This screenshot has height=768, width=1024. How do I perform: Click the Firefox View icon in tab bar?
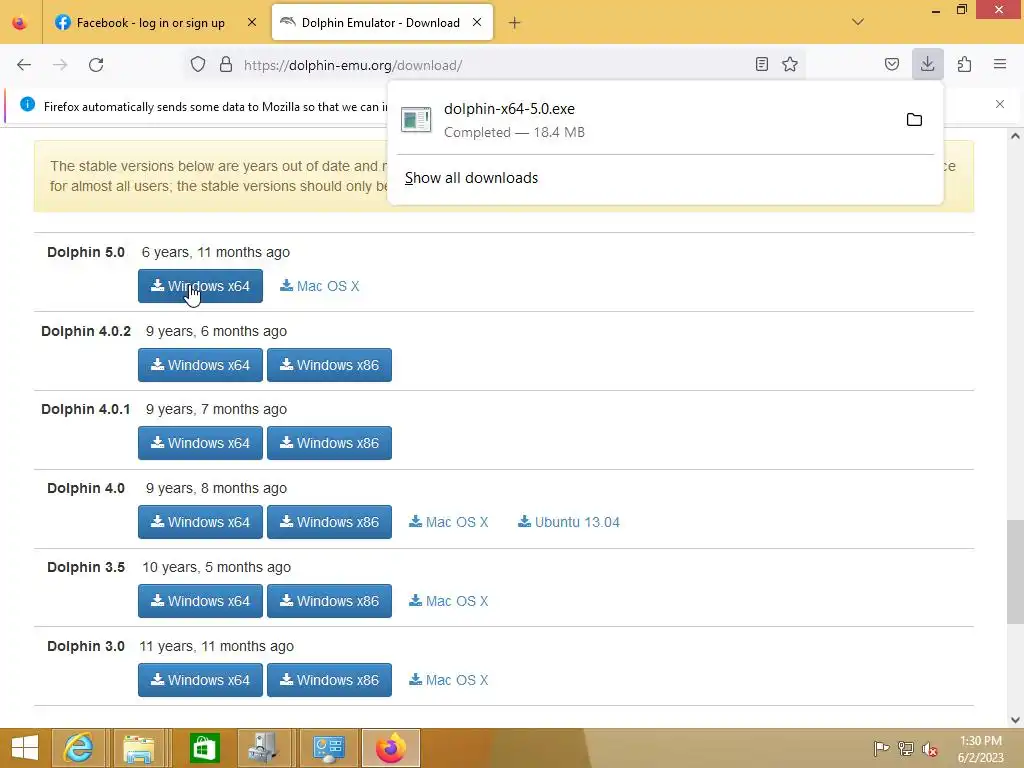tap(20, 23)
